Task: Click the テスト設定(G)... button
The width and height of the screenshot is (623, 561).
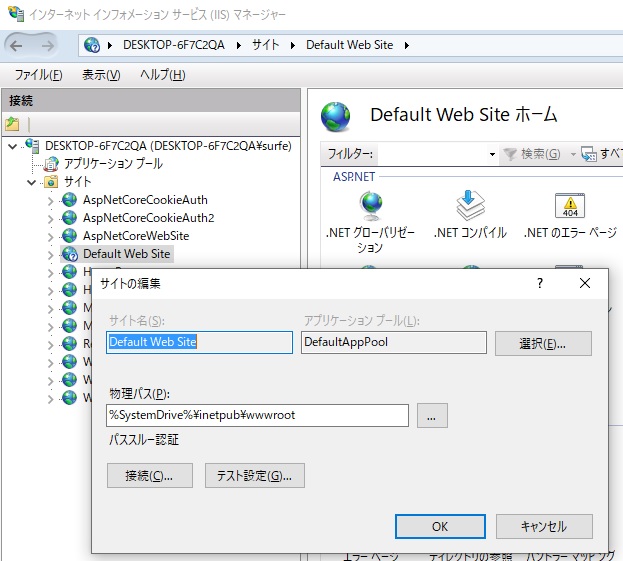Action: pyautogui.click(x=255, y=475)
